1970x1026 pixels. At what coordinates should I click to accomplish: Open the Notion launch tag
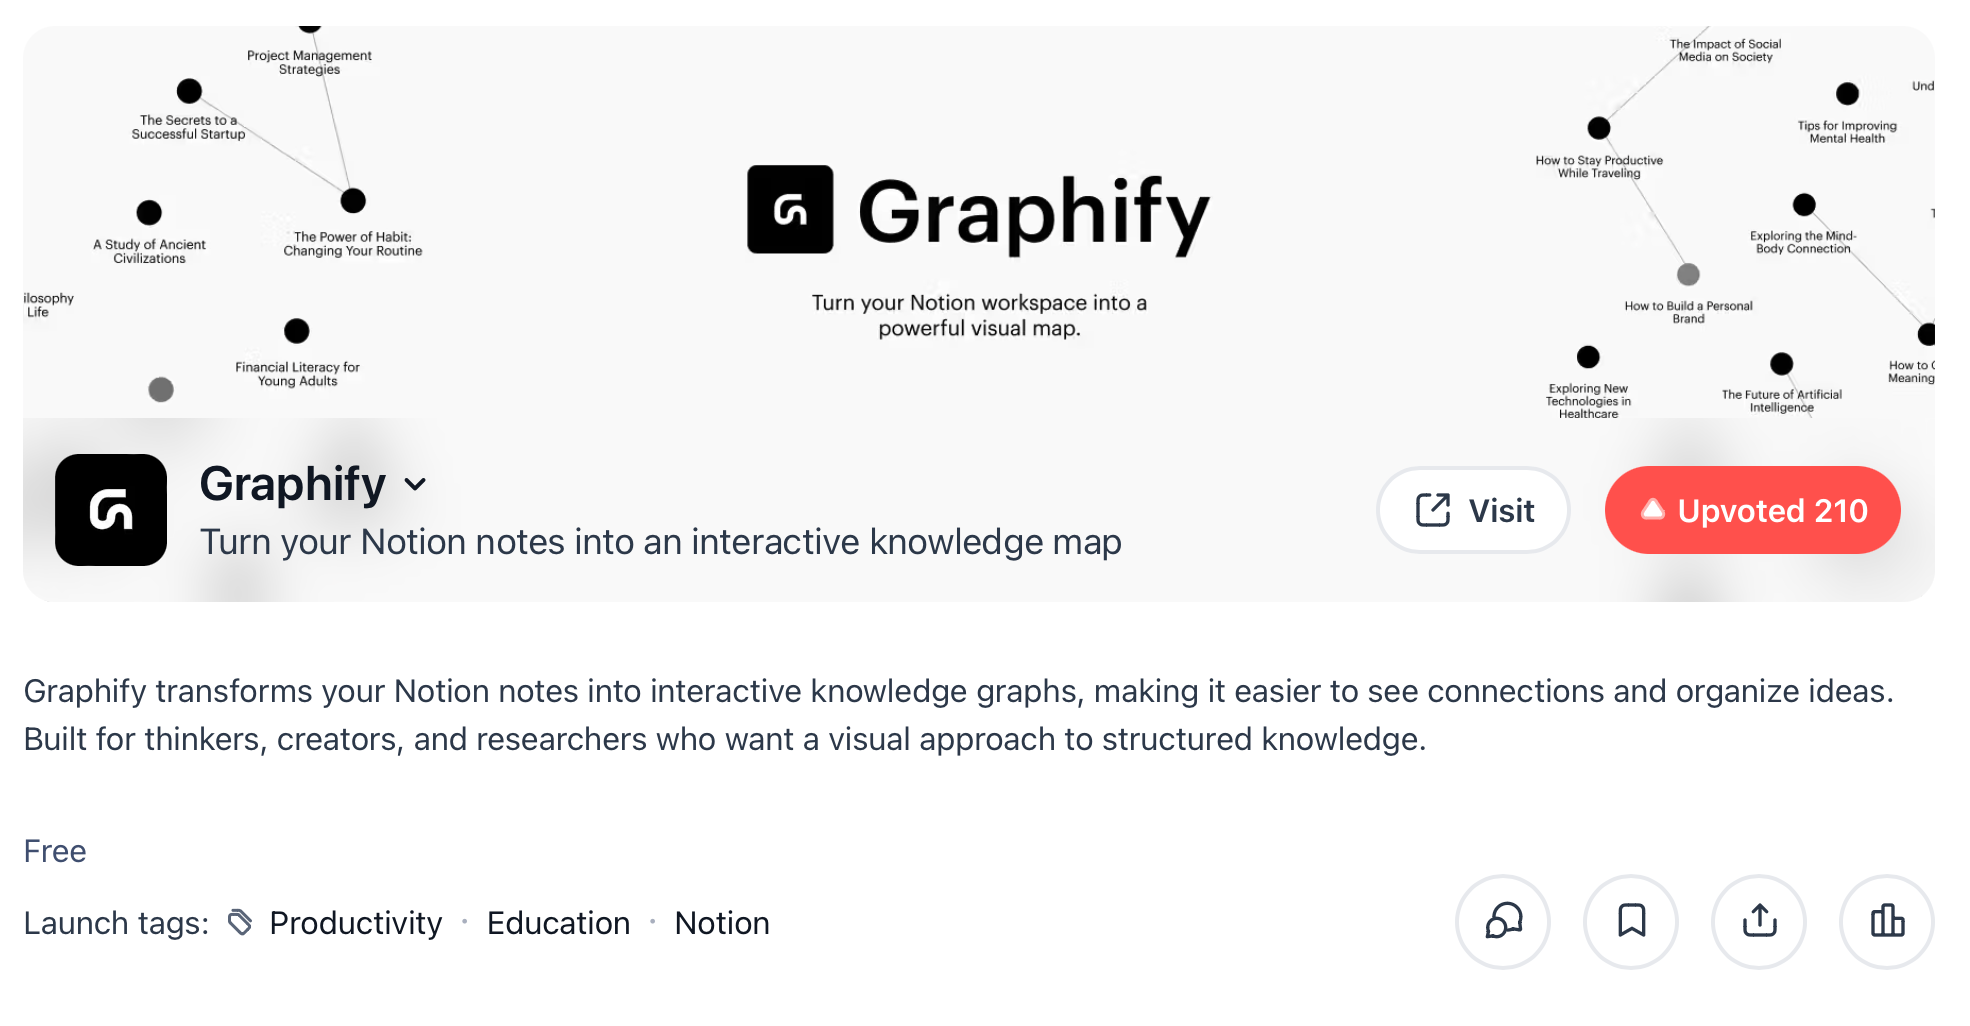click(x=722, y=923)
